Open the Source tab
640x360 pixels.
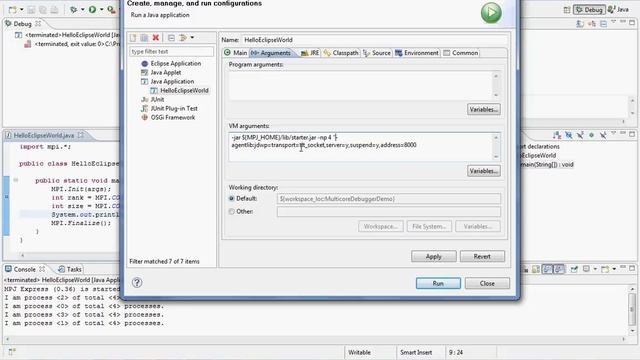click(x=377, y=53)
